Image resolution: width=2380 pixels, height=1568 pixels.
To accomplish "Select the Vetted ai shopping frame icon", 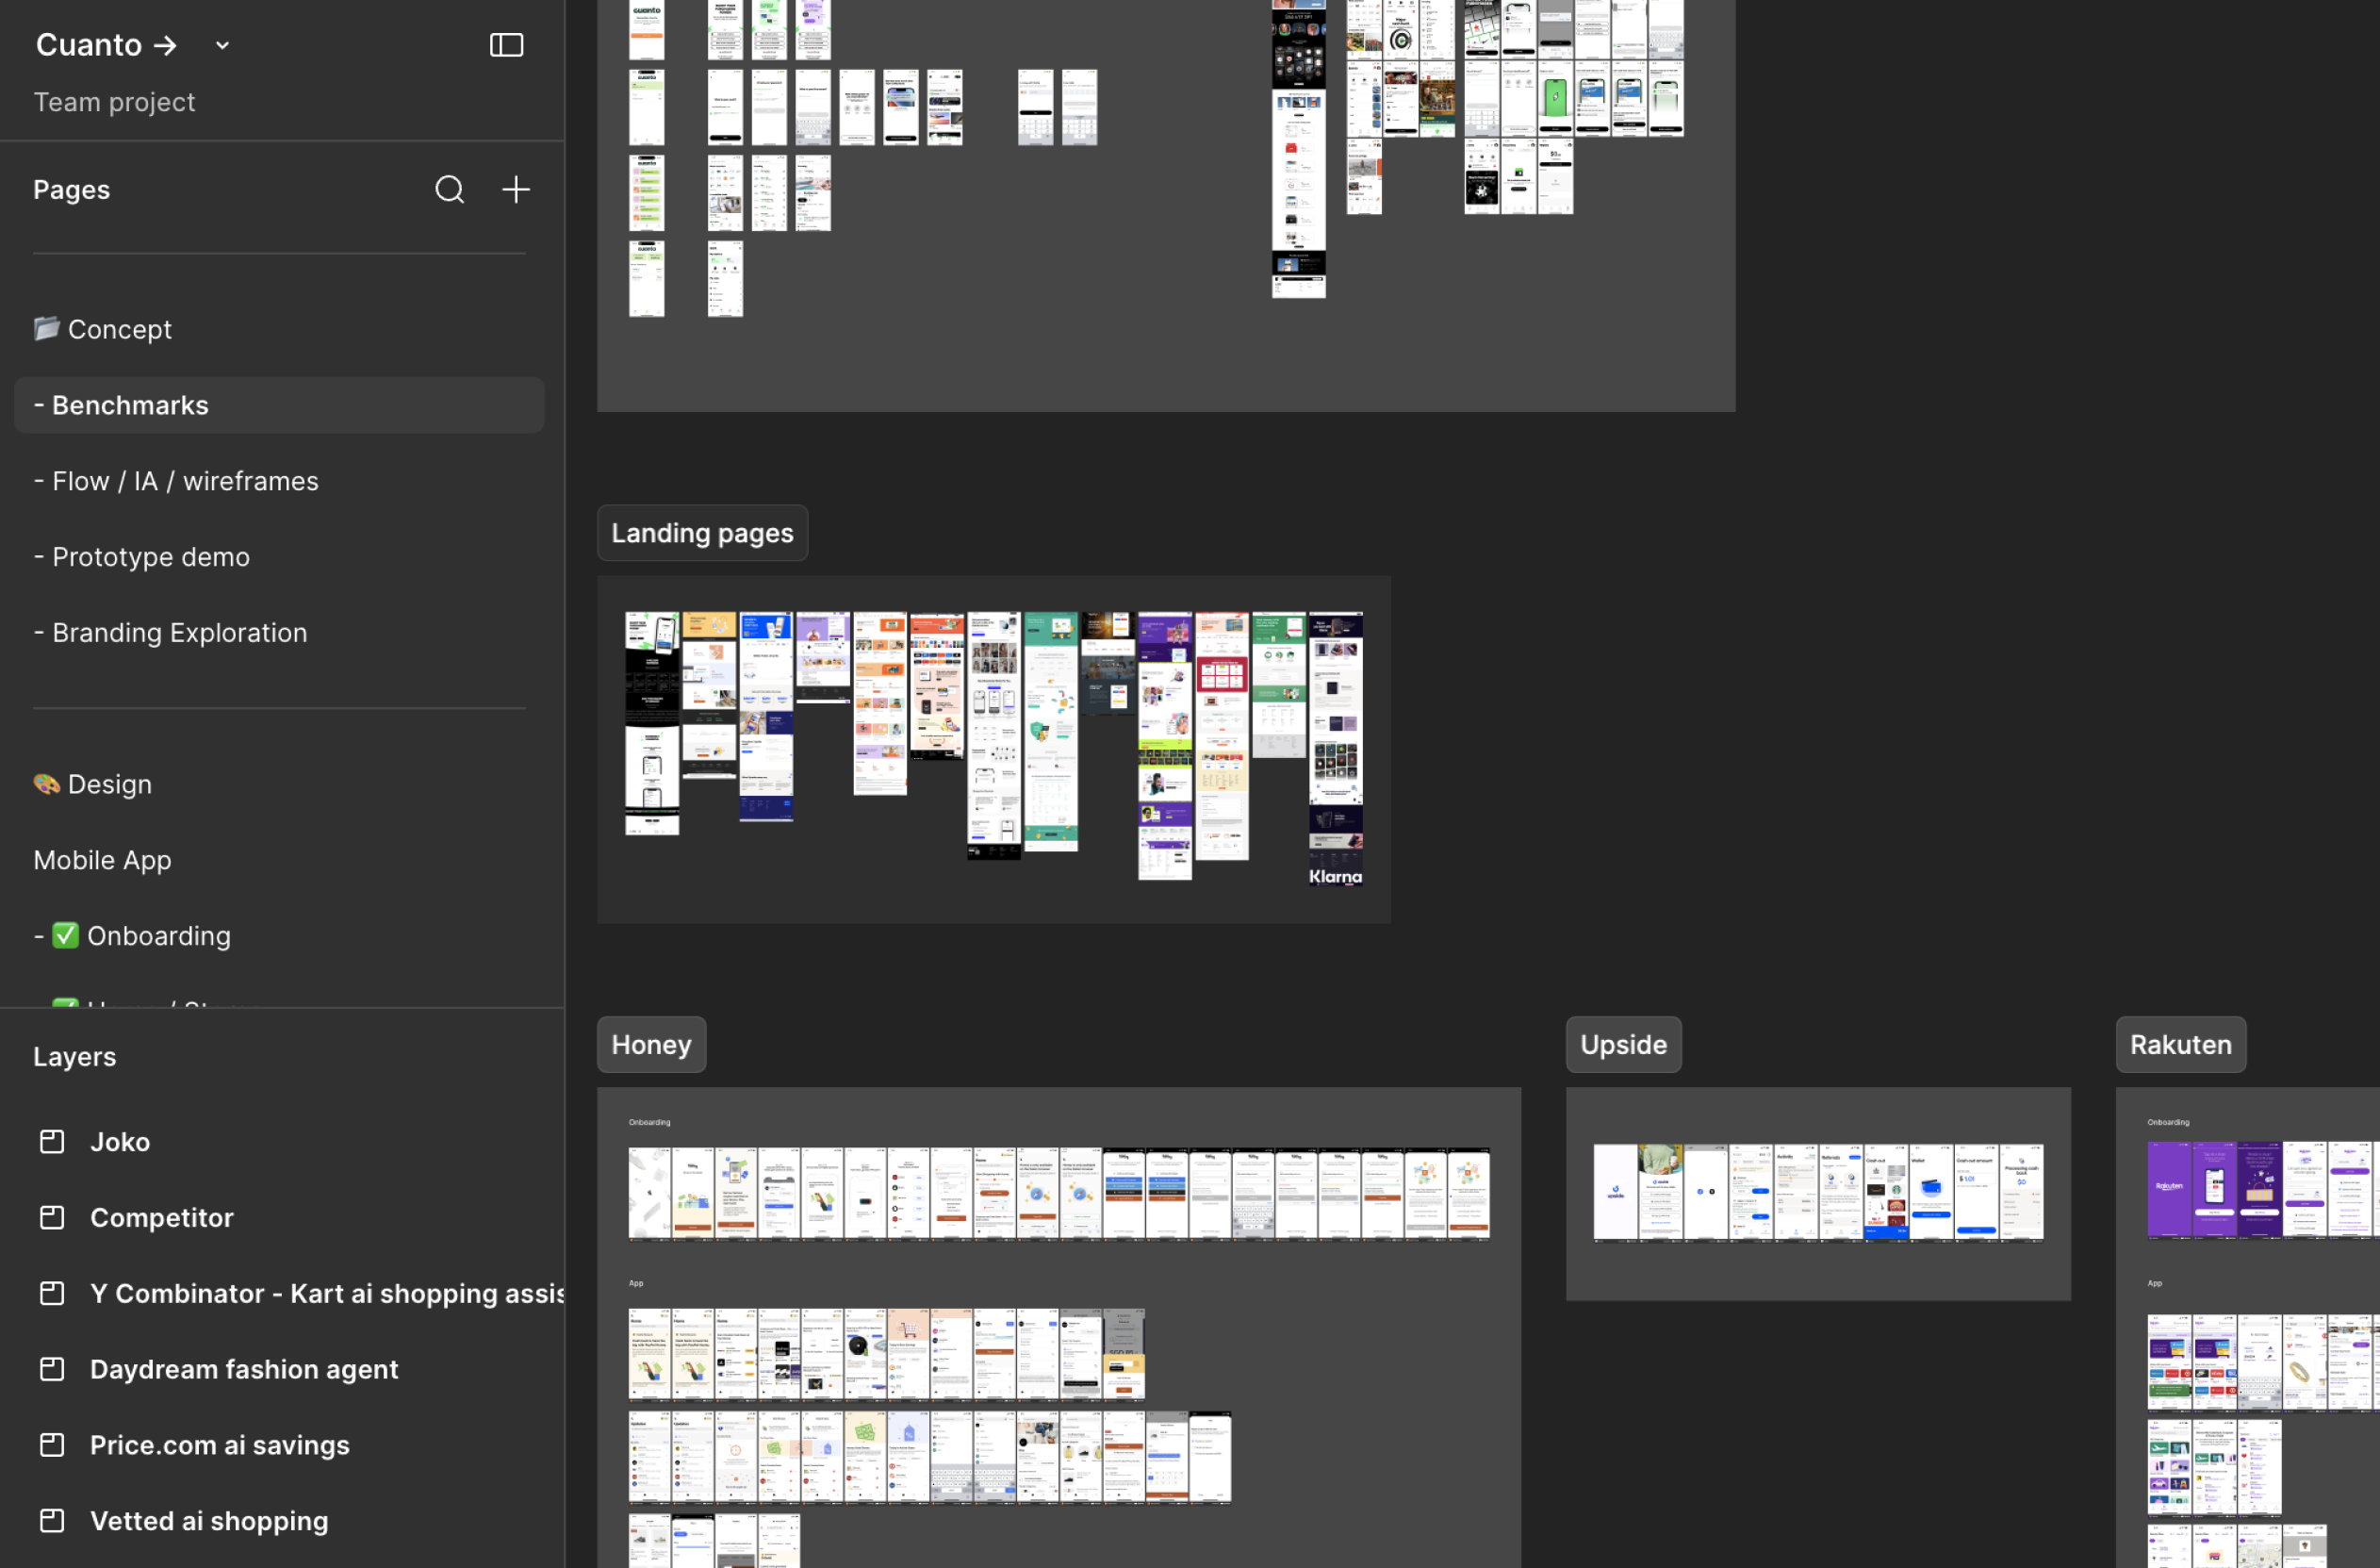I will coord(52,1522).
